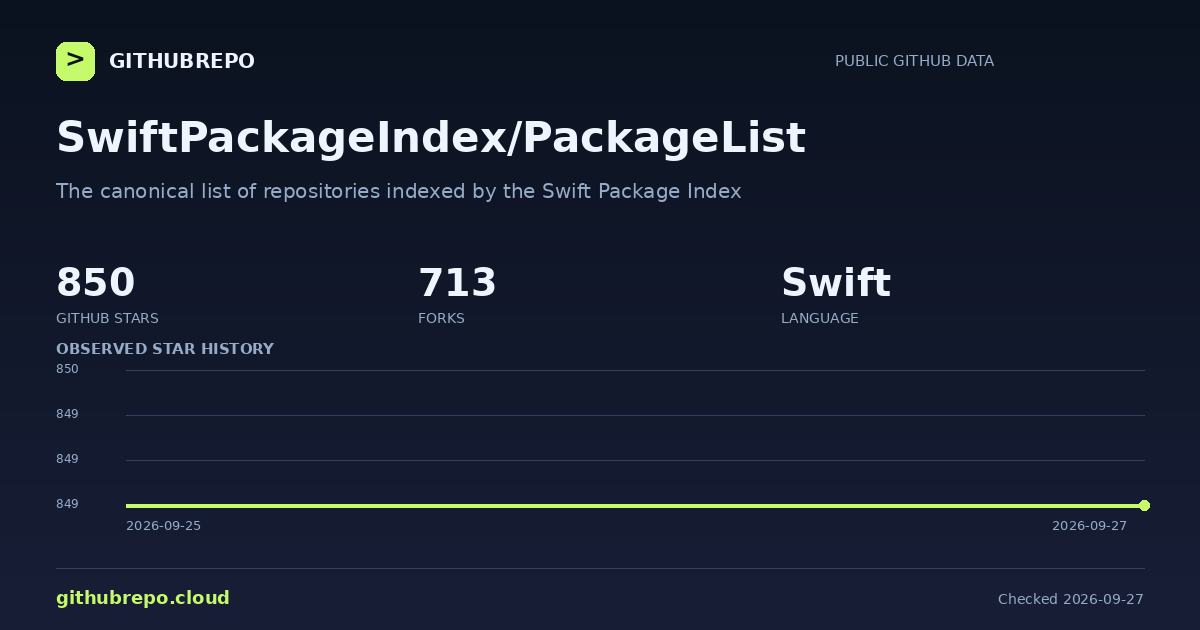Select the repository description text

tap(399, 191)
